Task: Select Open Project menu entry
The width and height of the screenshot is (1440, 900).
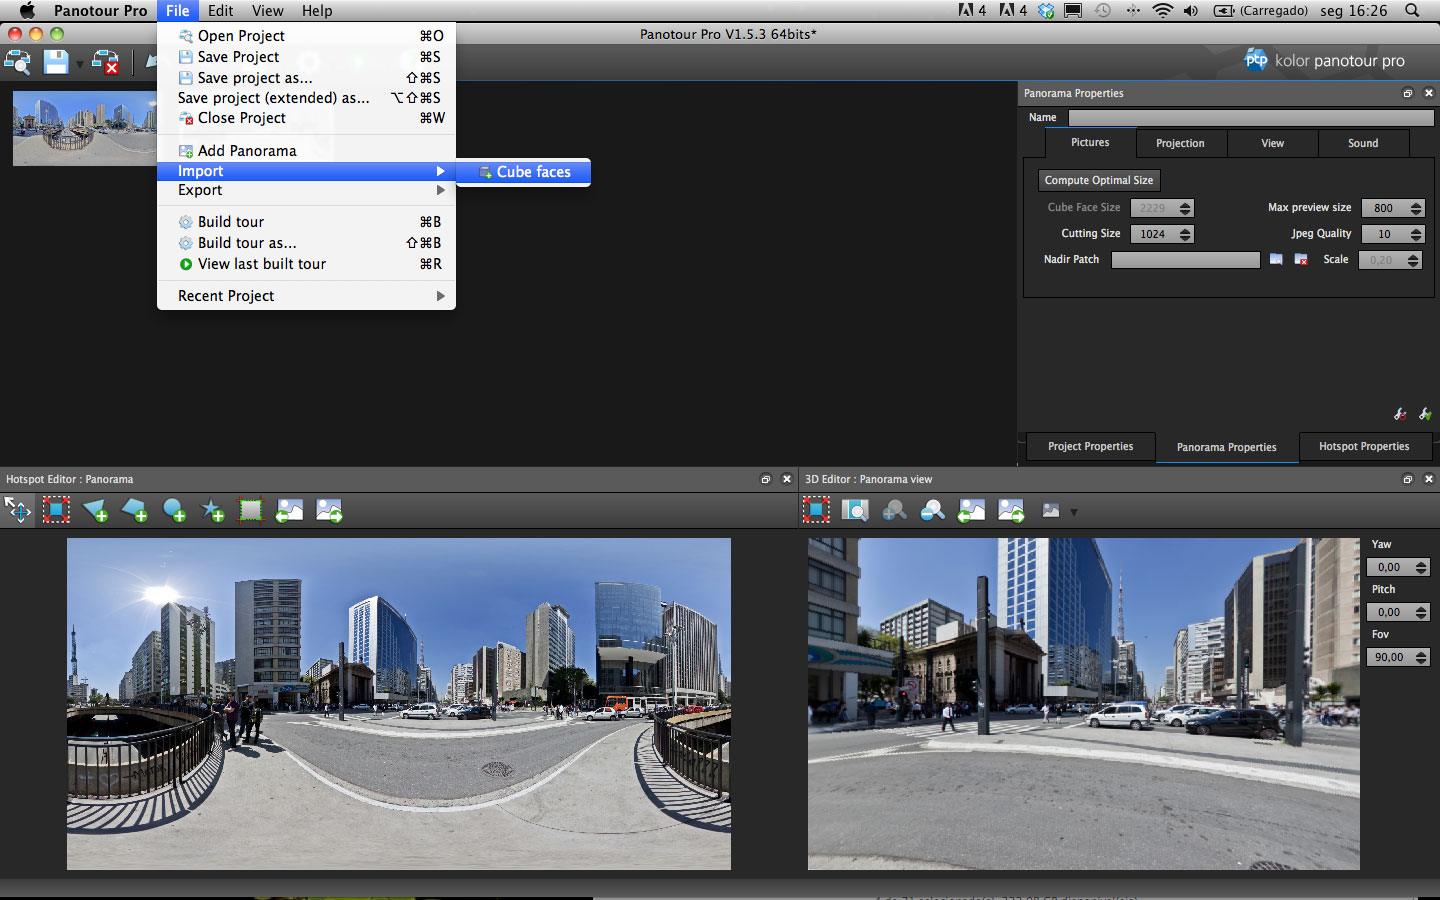Action: pyautogui.click(x=306, y=36)
